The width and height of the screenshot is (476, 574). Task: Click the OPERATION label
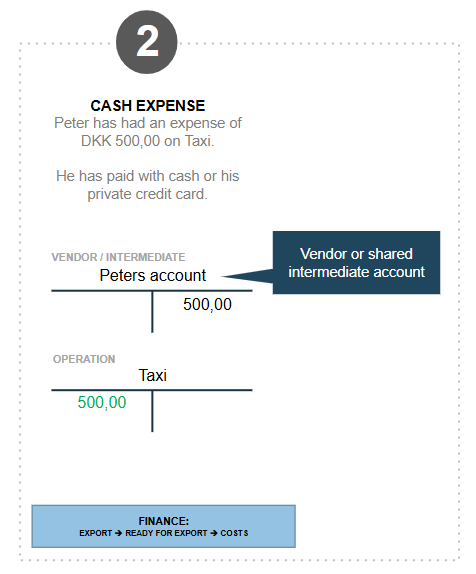(84, 359)
